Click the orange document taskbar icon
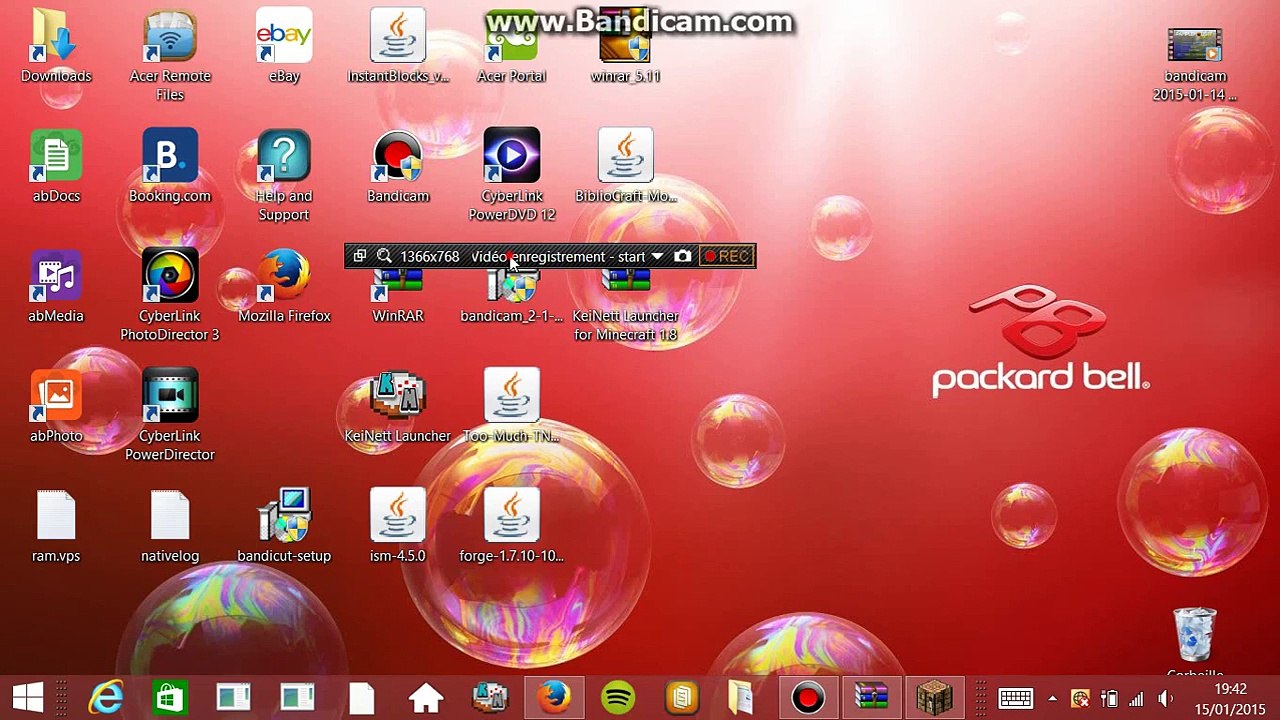Image resolution: width=1280 pixels, height=720 pixels. pyautogui.click(x=682, y=698)
